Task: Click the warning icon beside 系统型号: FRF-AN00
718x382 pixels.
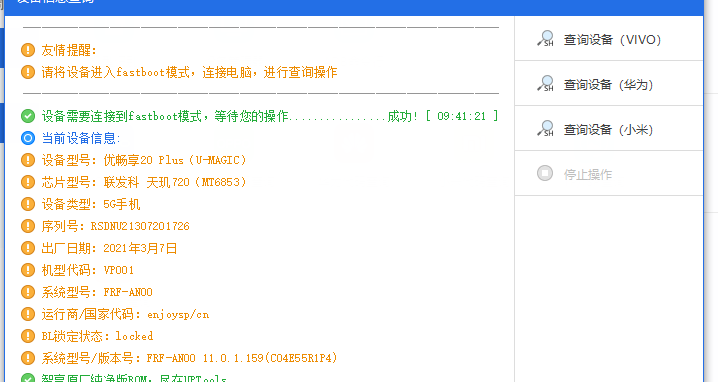Action: tap(28, 292)
